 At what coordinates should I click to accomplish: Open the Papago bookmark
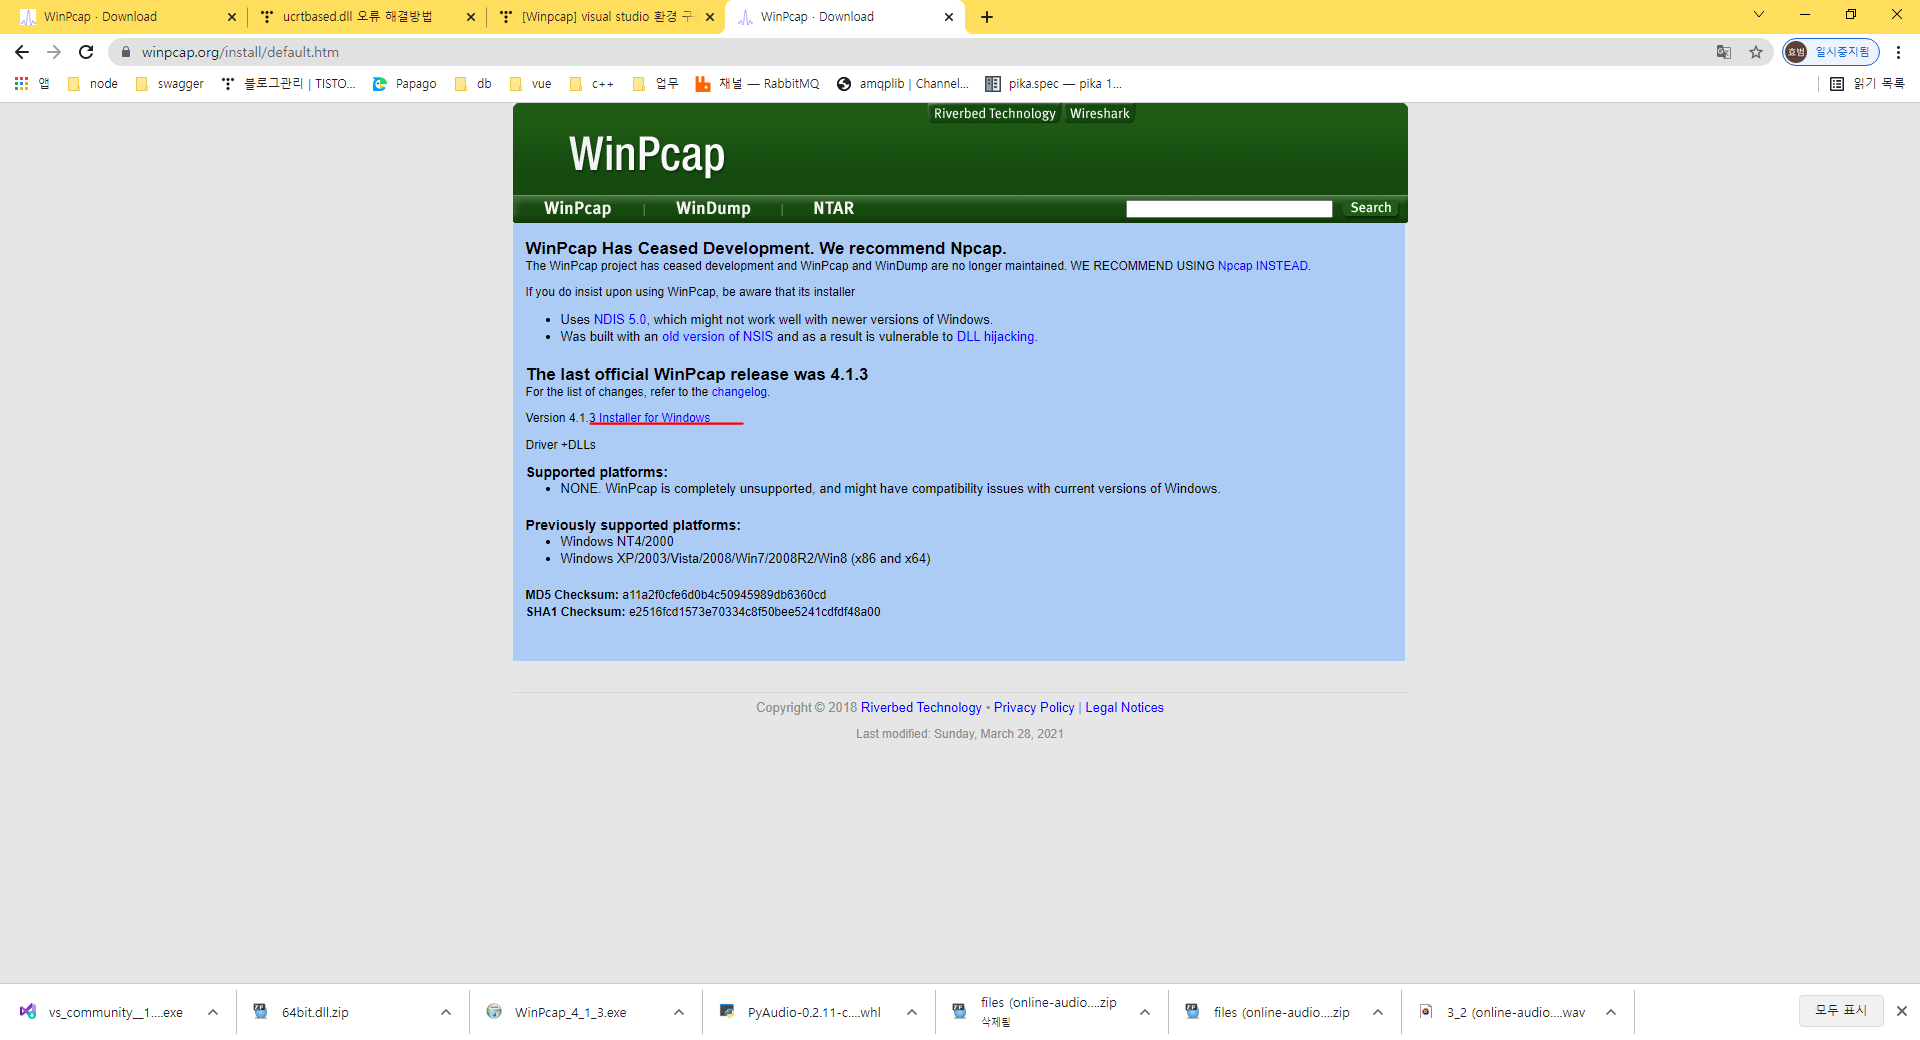[405, 84]
